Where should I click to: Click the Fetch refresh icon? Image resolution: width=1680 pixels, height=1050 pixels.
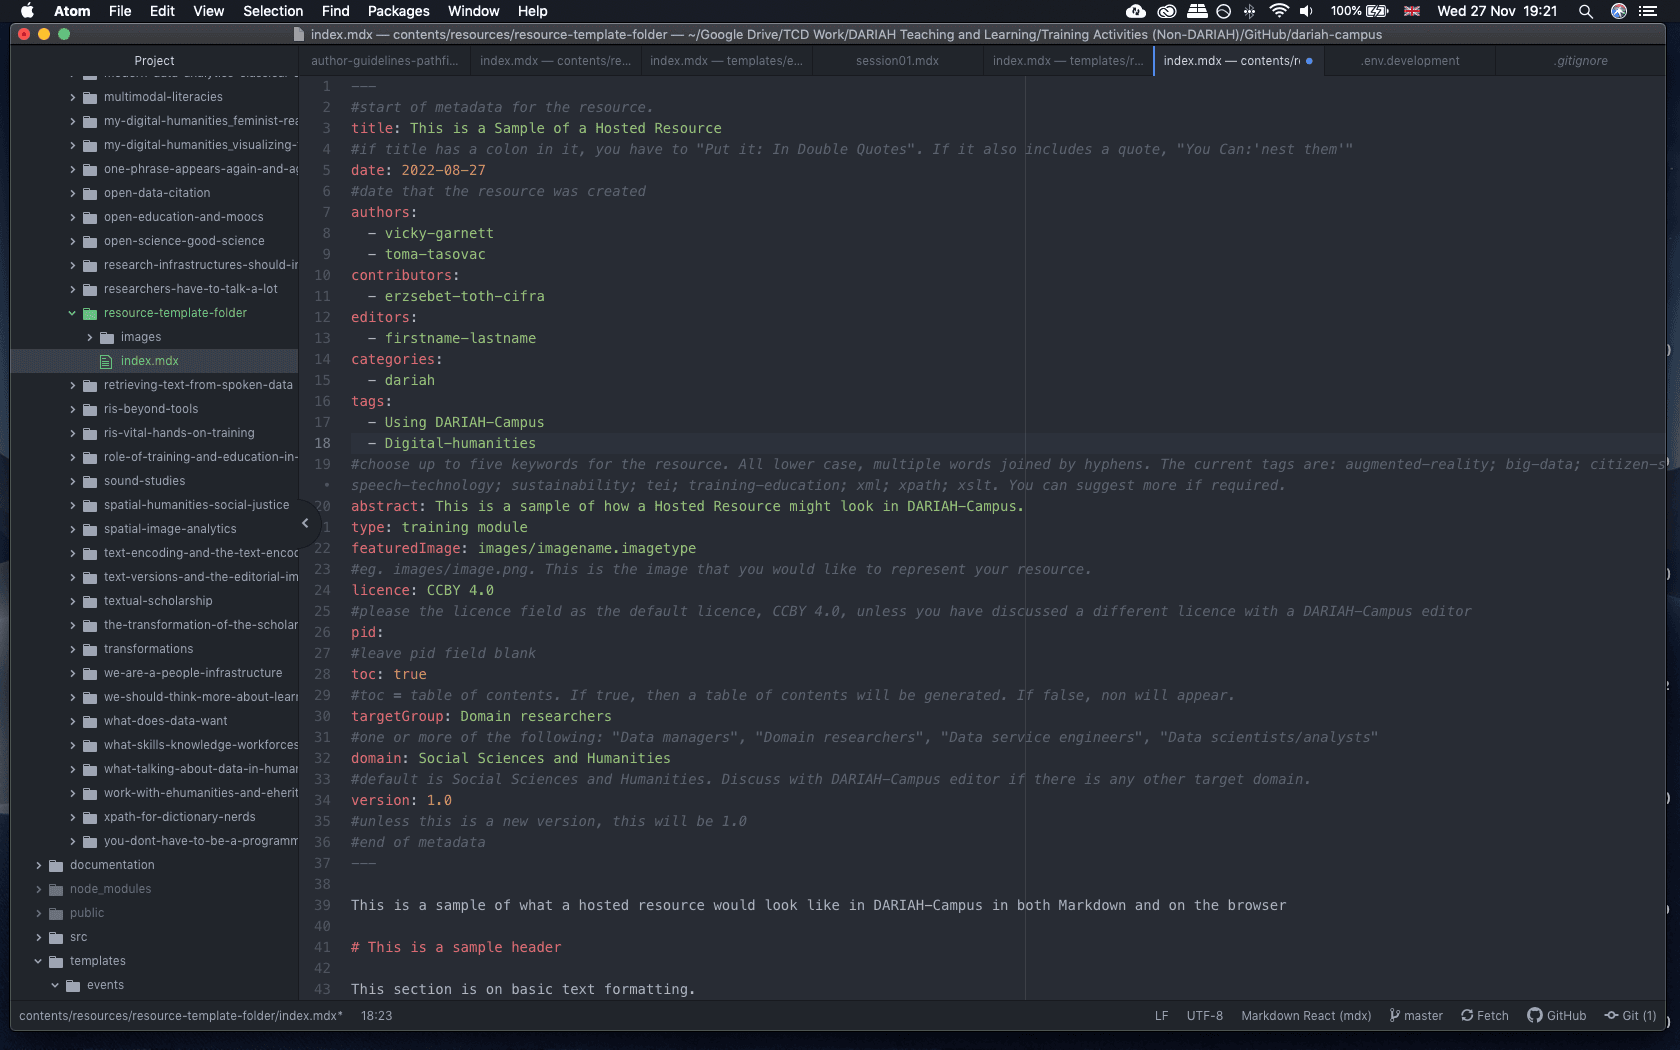coord(1467,1015)
